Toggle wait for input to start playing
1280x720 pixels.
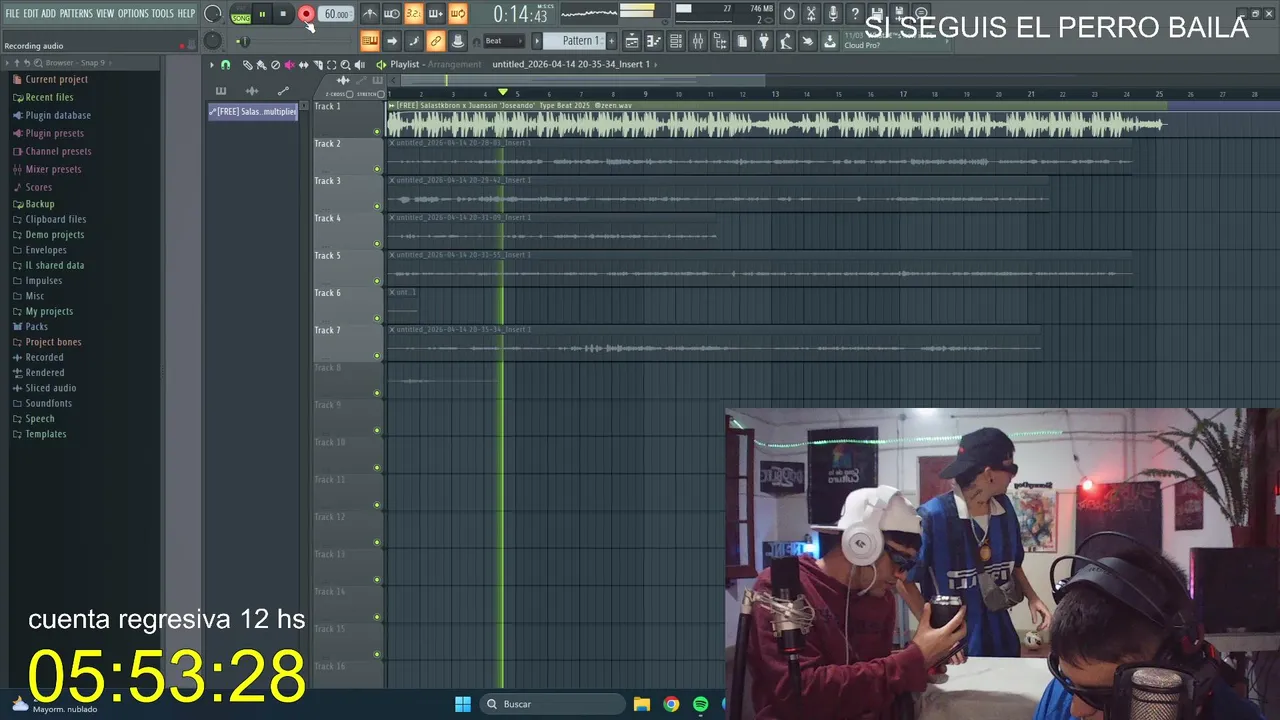tap(392, 13)
